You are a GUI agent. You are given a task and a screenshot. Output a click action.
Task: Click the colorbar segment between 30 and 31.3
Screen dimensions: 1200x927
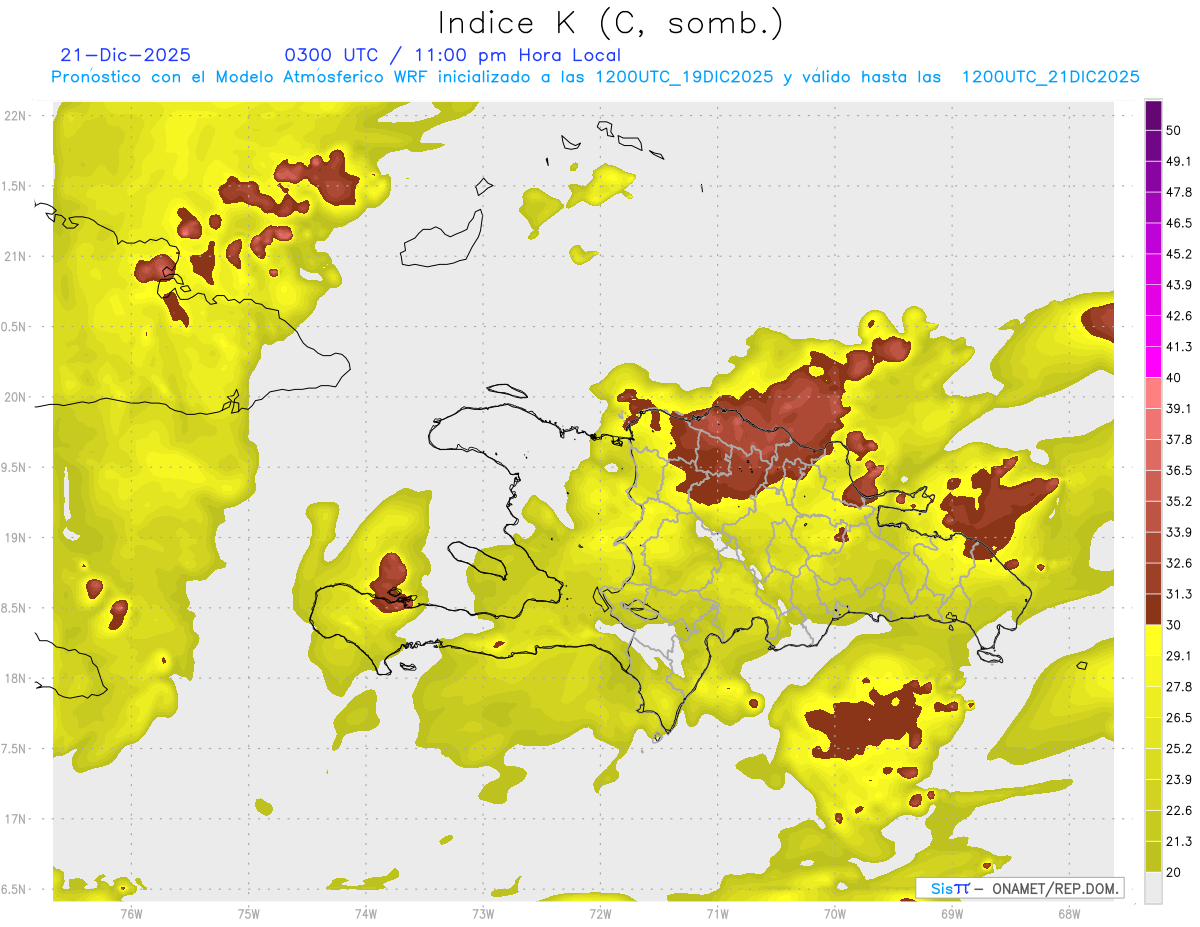click(1153, 610)
